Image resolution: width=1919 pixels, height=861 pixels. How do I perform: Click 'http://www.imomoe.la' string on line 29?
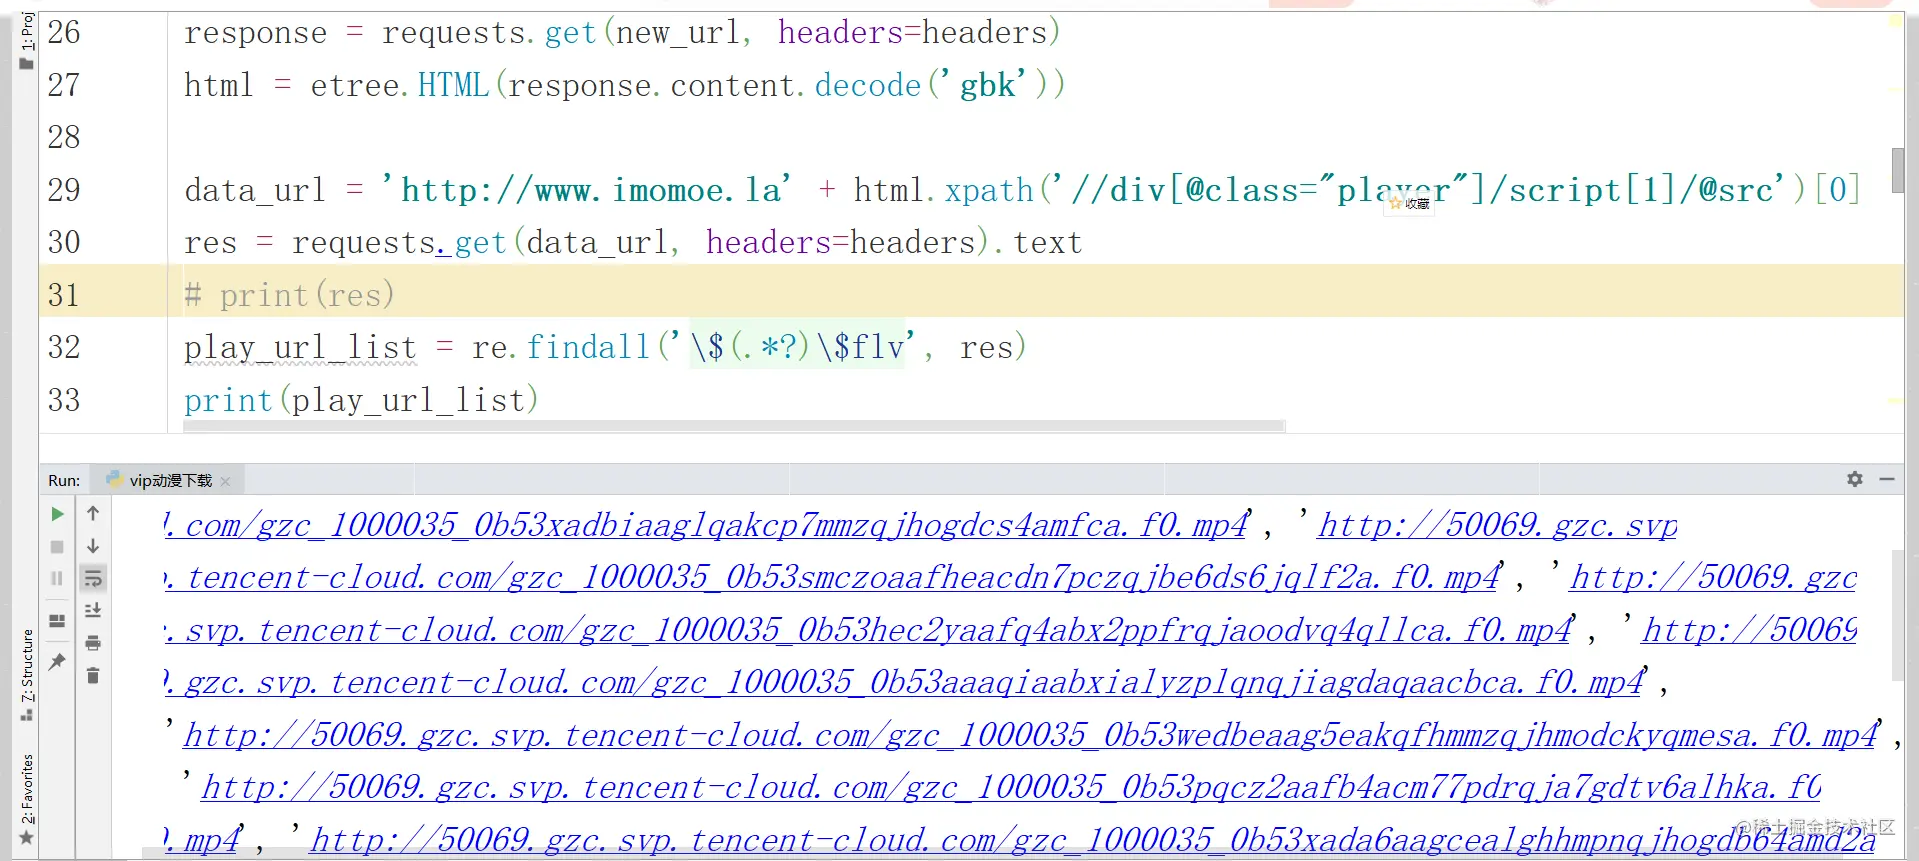[587, 190]
